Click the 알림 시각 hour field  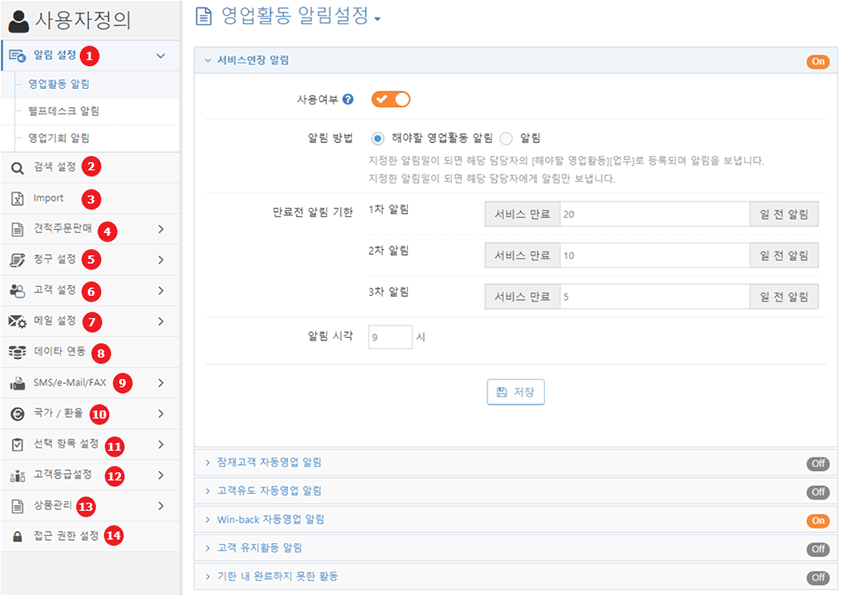(x=390, y=337)
